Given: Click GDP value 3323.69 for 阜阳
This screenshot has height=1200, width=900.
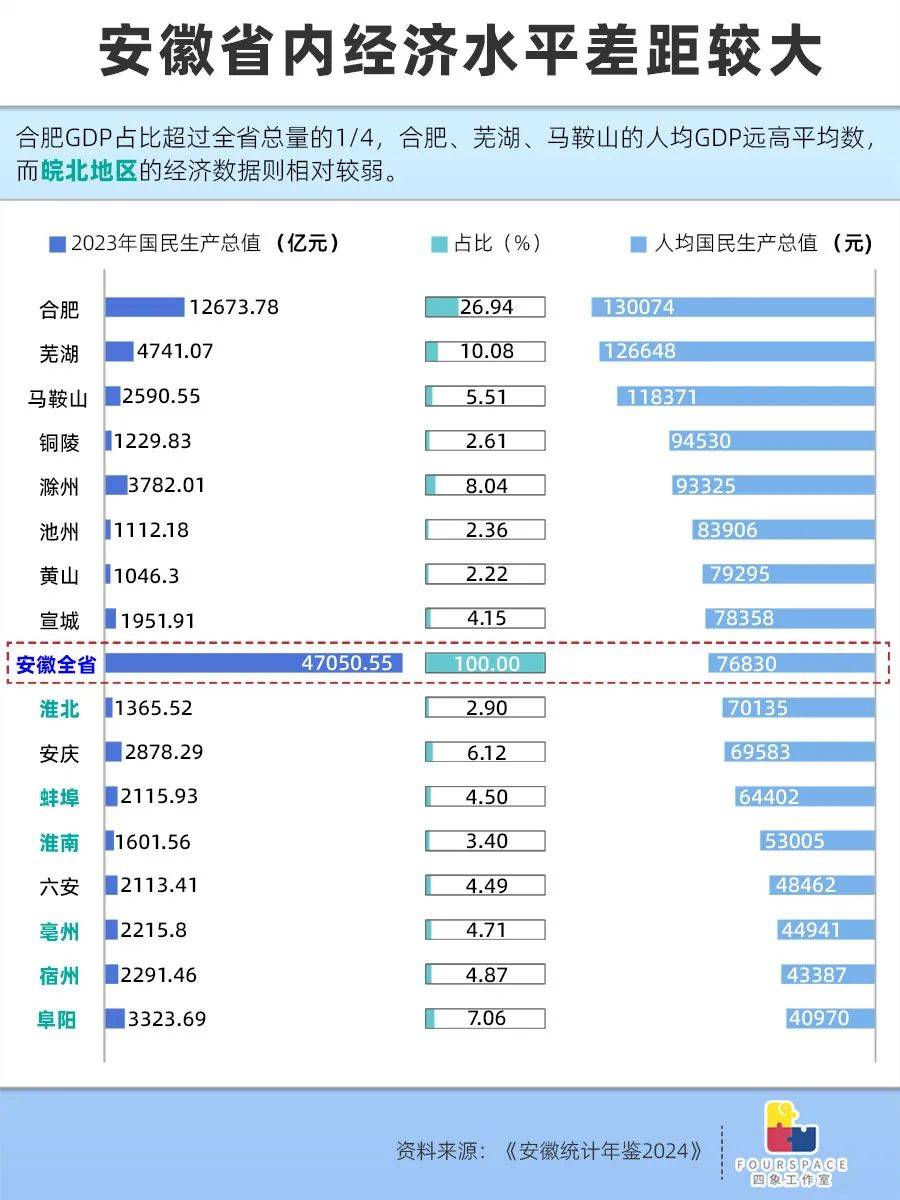Looking at the screenshot, I should point(167,1019).
